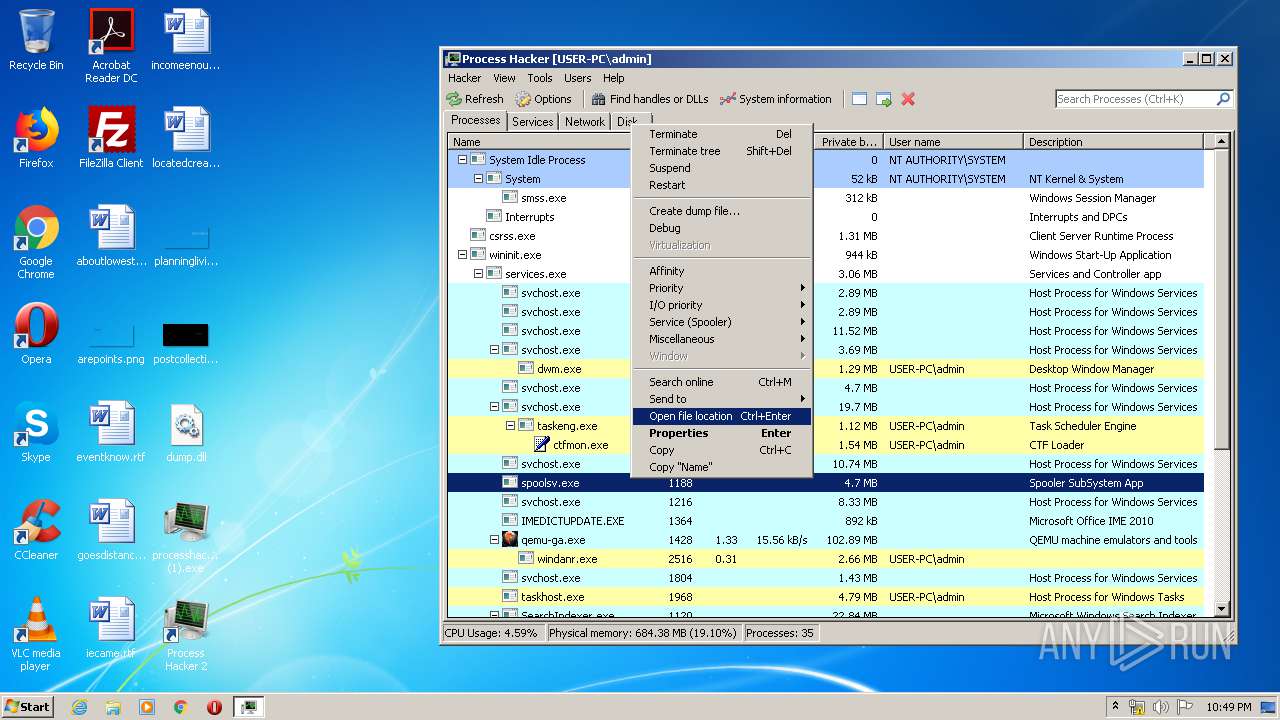Click the Search Processes input field
This screenshot has height=720, width=1280.
coord(1135,99)
